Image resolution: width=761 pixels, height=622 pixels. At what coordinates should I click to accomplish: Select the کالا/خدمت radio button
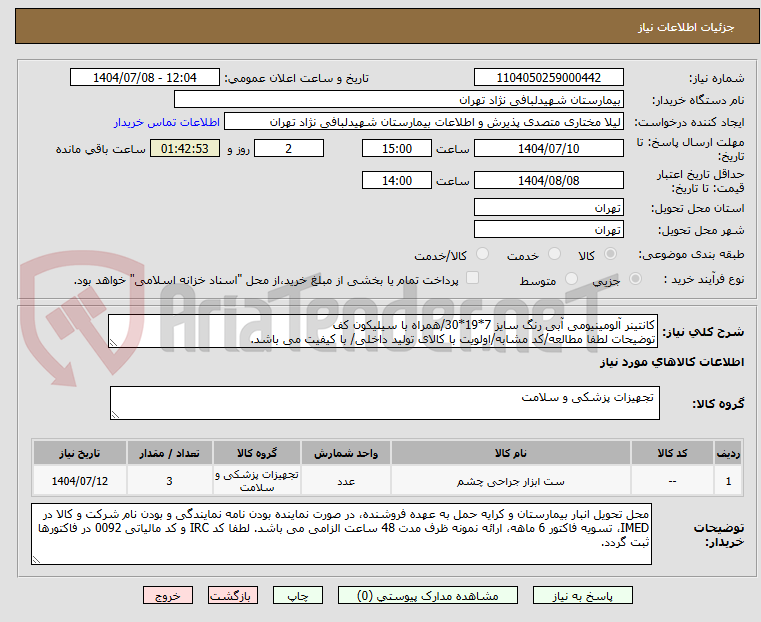tap(482, 254)
